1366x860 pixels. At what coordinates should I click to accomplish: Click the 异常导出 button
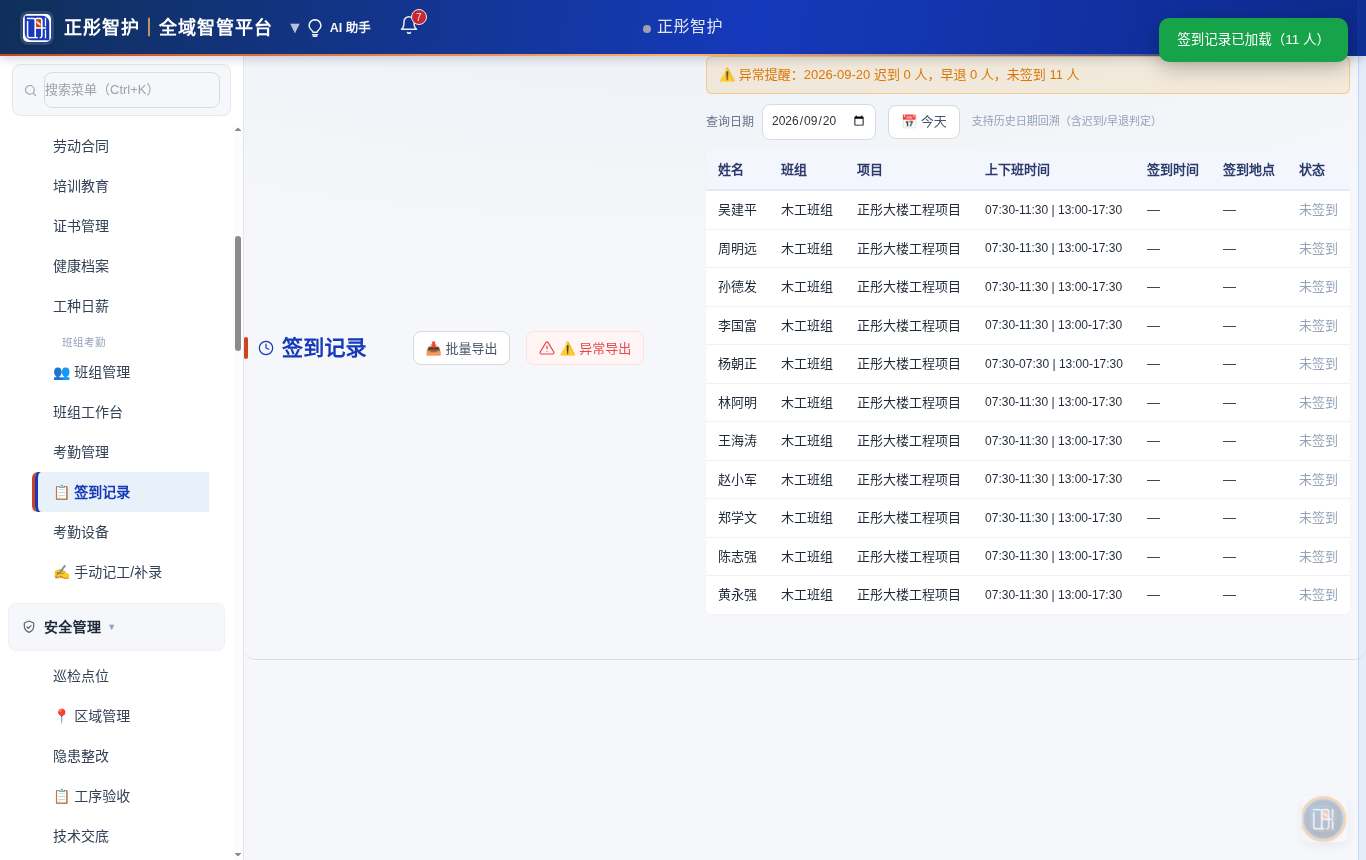(x=585, y=348)
